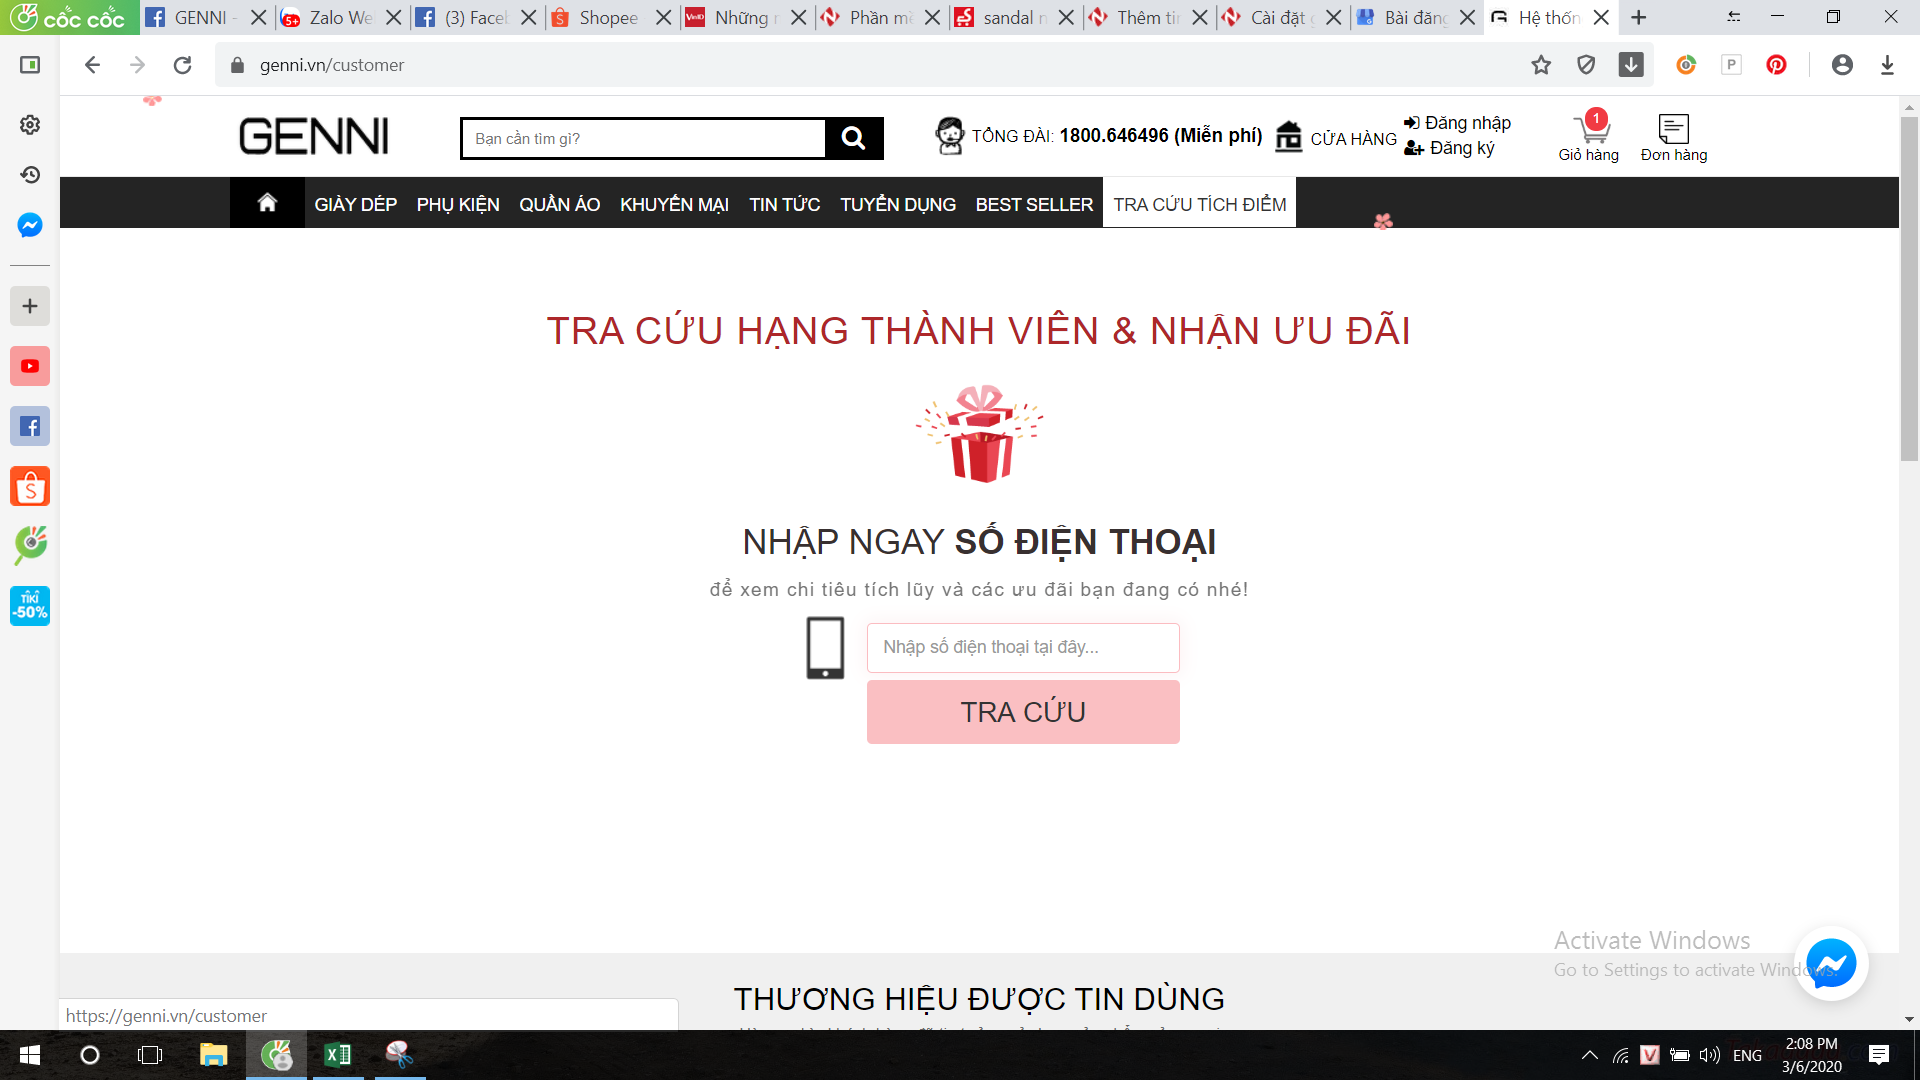Focus the phone number input field
This screenshot has width=1920, height=1080.
click(1023, 647)
